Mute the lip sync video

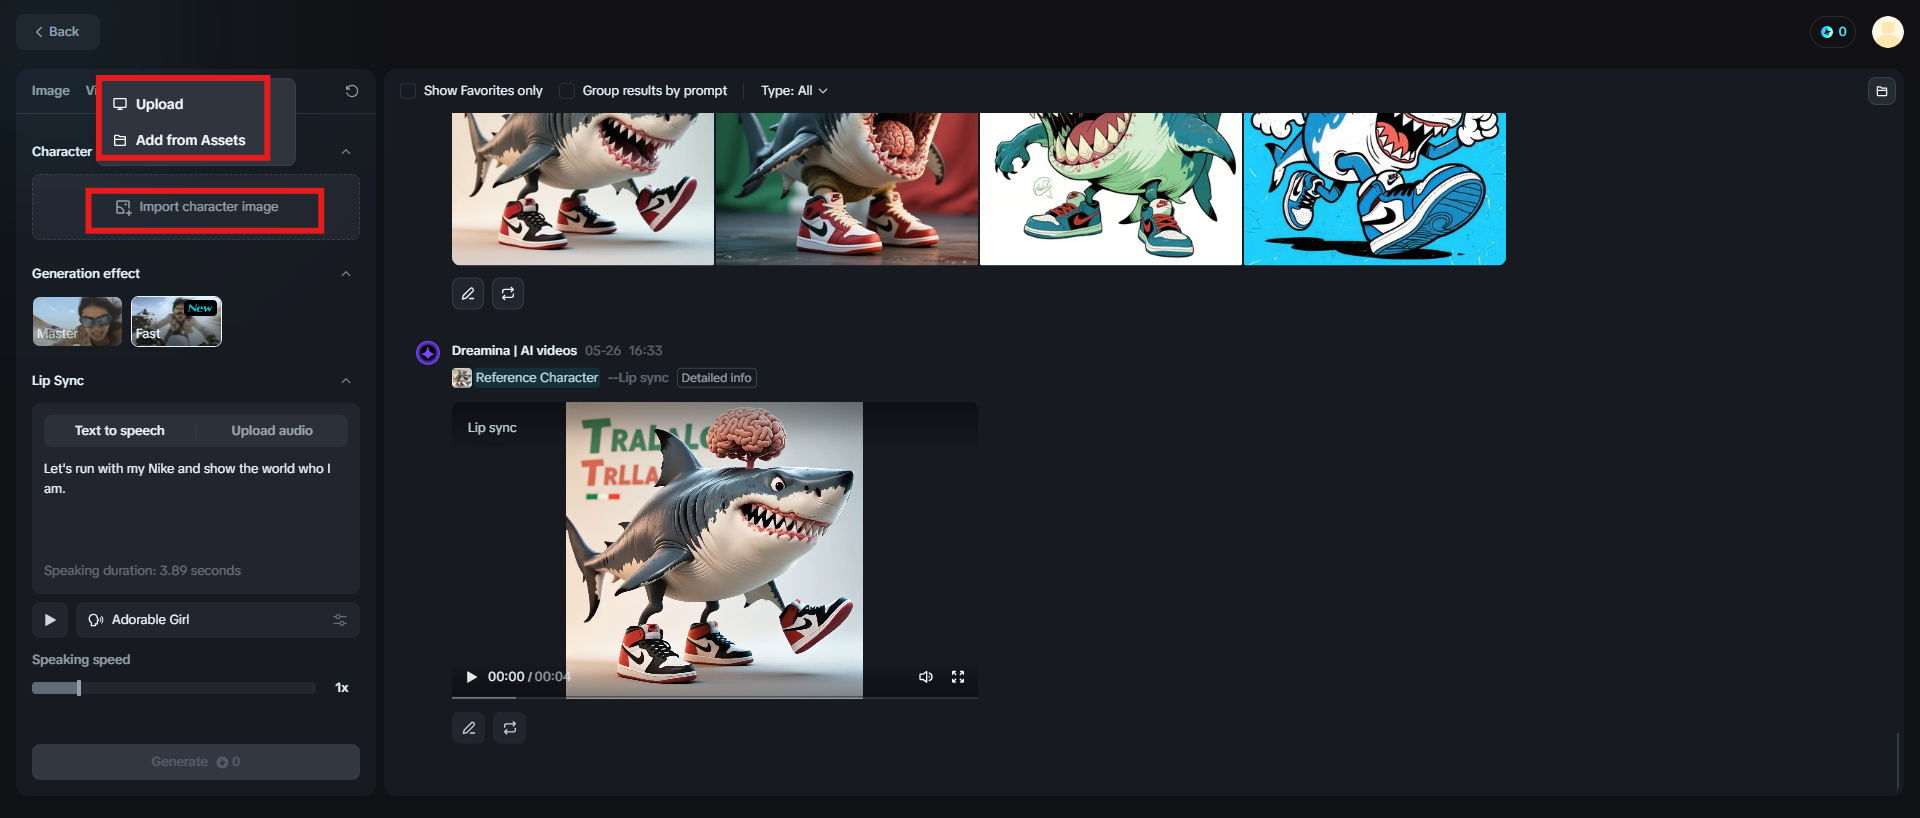pos(926,677)
